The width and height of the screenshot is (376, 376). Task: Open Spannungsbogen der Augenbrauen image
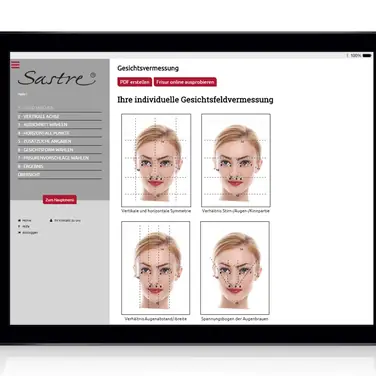click(235, 268)
